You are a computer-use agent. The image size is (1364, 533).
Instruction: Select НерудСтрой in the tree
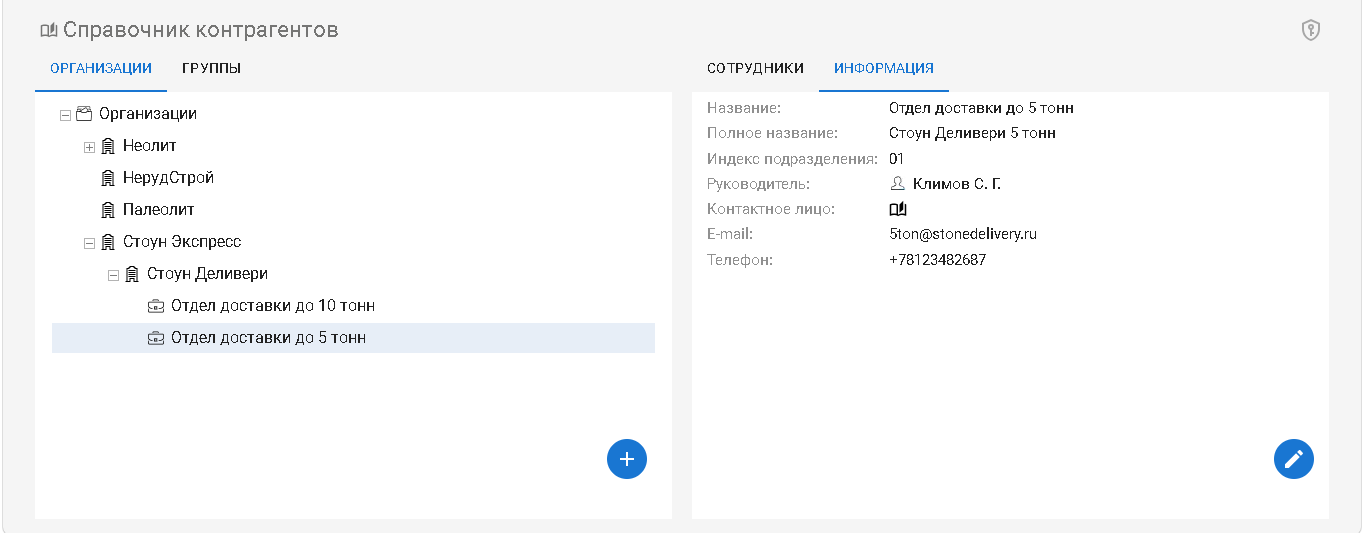click(x=168, y=178)
